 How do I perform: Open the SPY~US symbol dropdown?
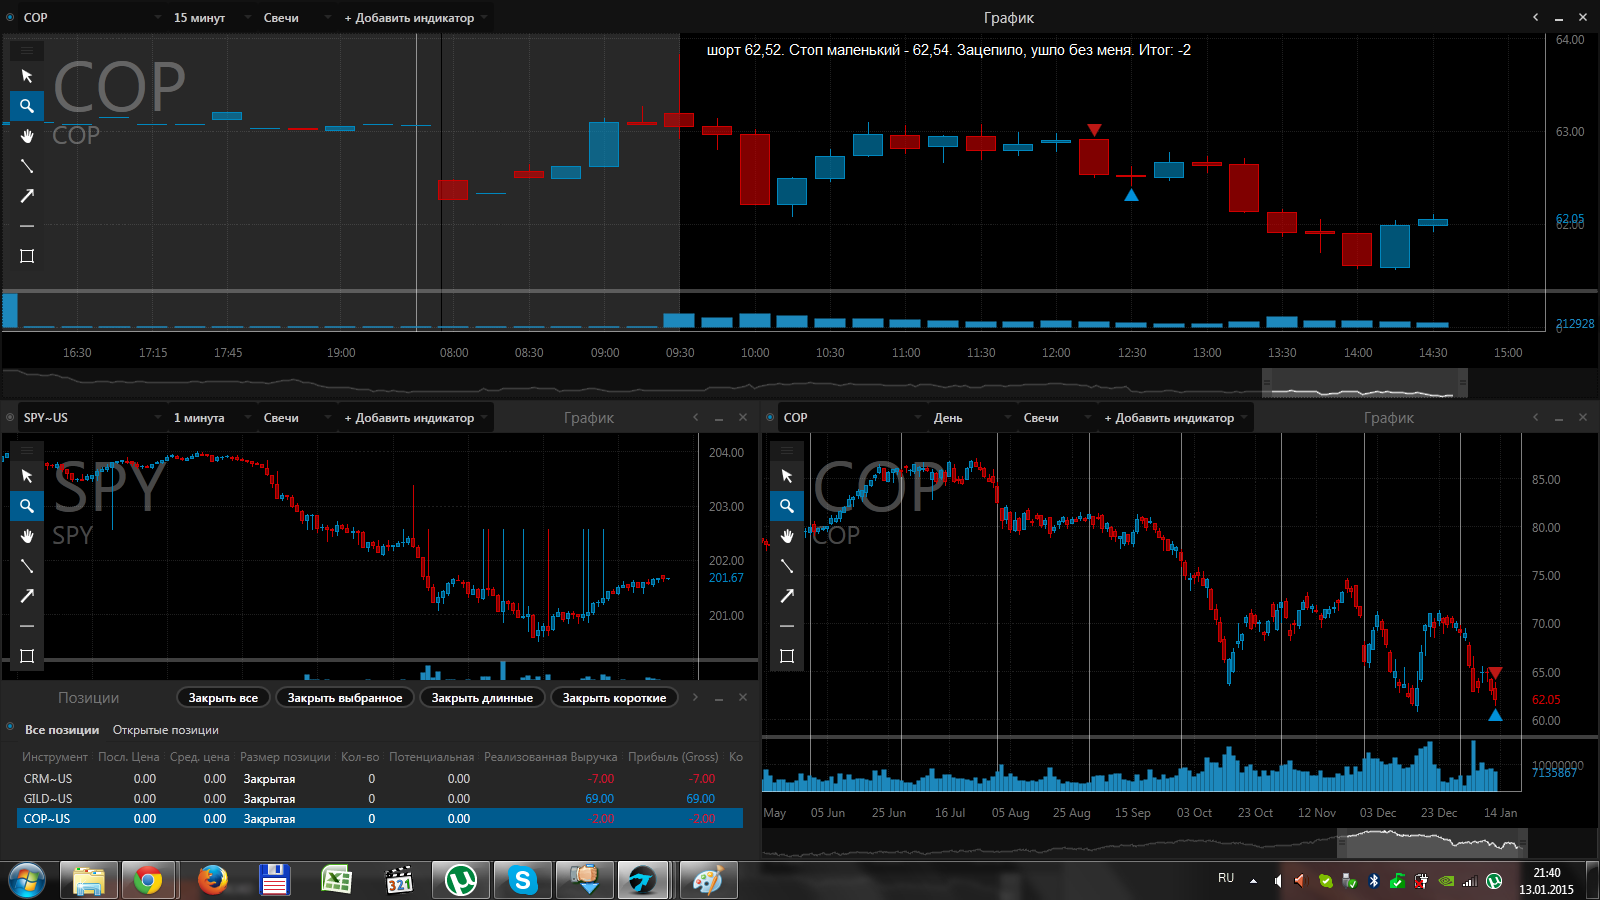91,417
